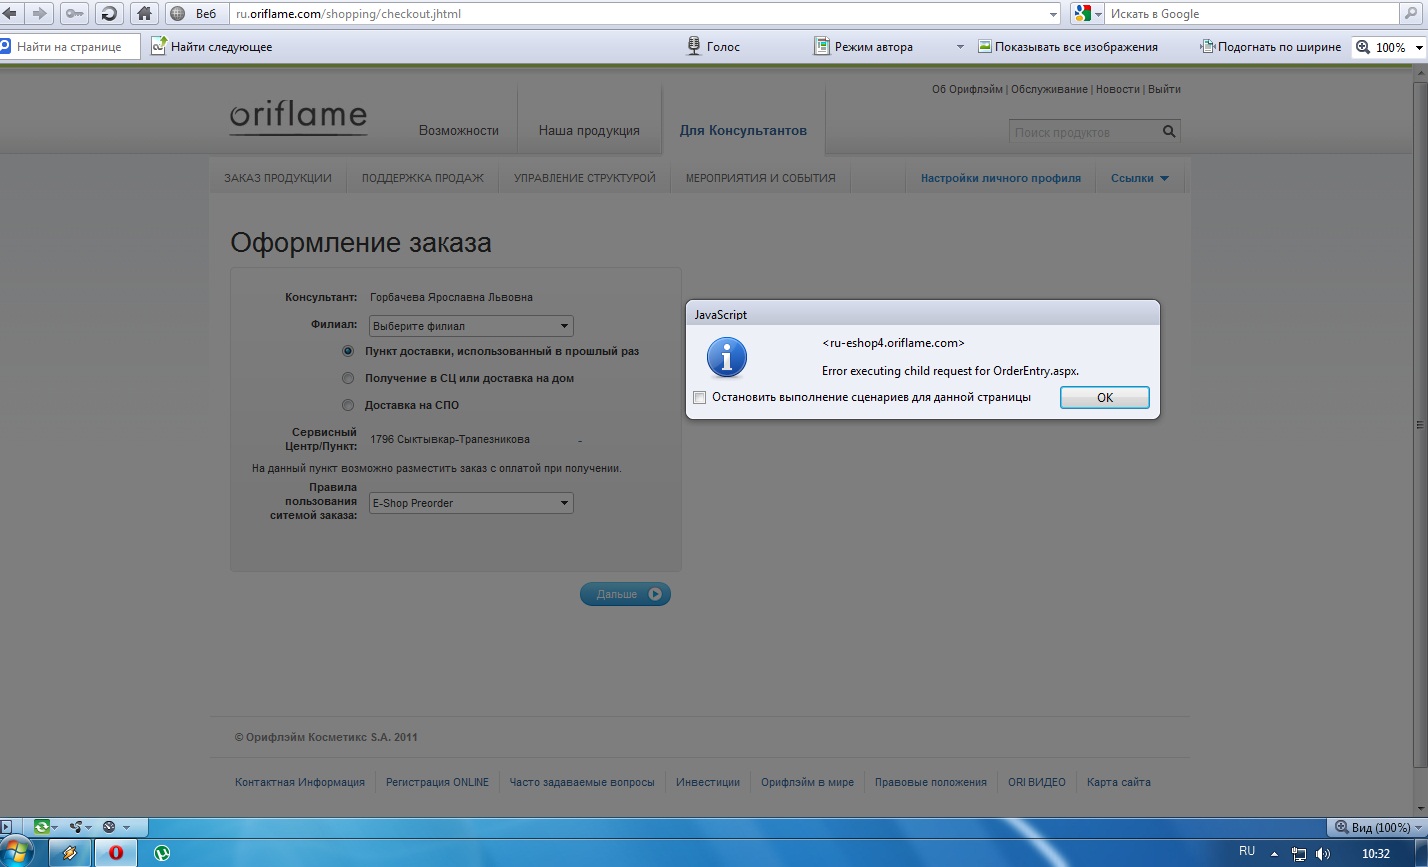Select Получение в СЦ или доставка на дом
Screen dimensions: 1428x867
point(348,378)
